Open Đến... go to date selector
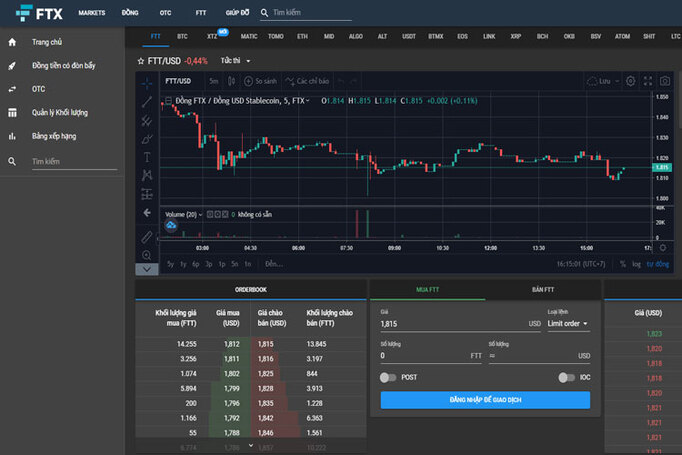The height and width of the screenshot is (455, 682). (x=274, y=264)
